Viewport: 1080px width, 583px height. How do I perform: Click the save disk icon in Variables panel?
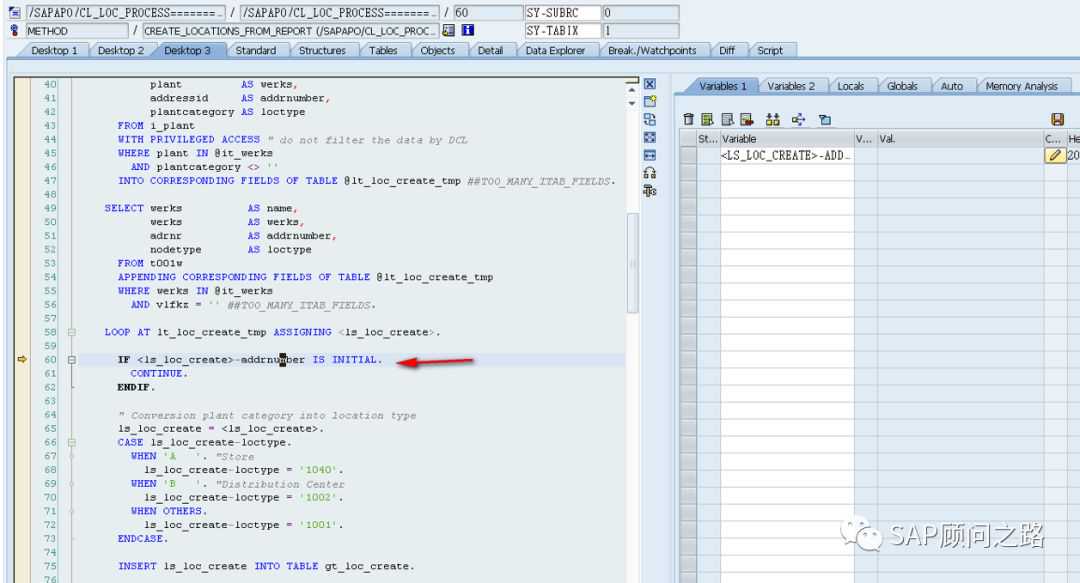click(x=1057, y=119)
